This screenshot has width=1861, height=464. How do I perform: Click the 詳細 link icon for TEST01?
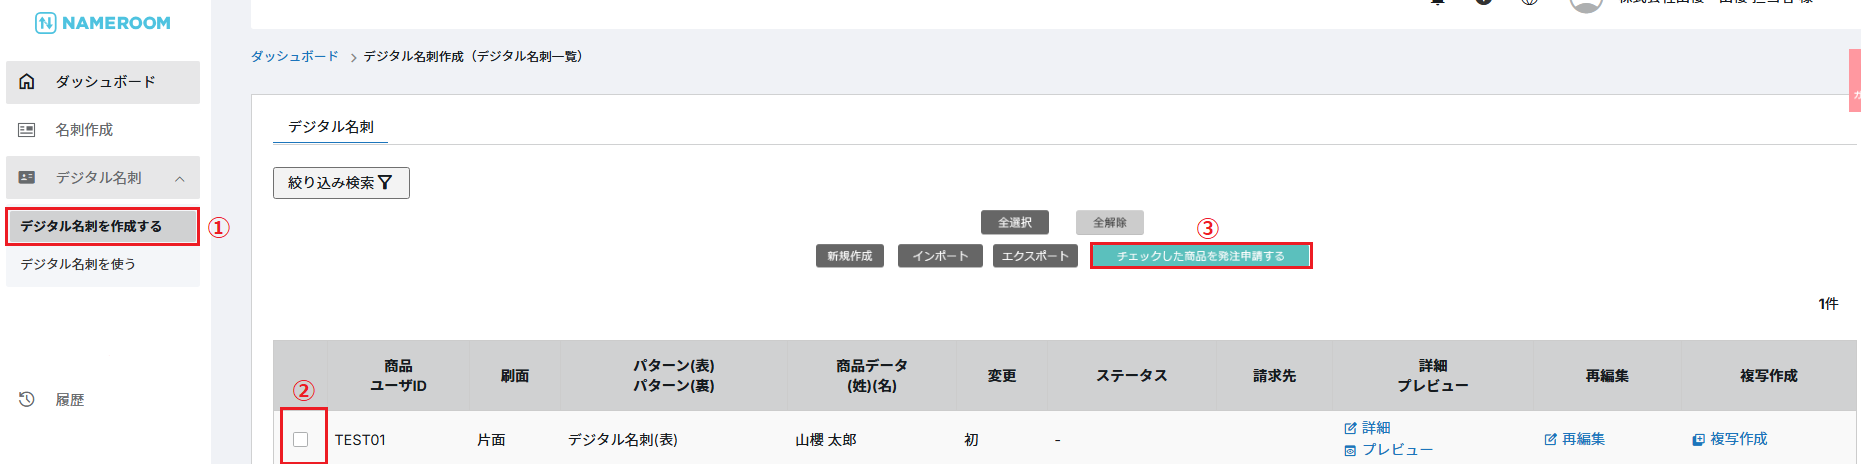1350,428
